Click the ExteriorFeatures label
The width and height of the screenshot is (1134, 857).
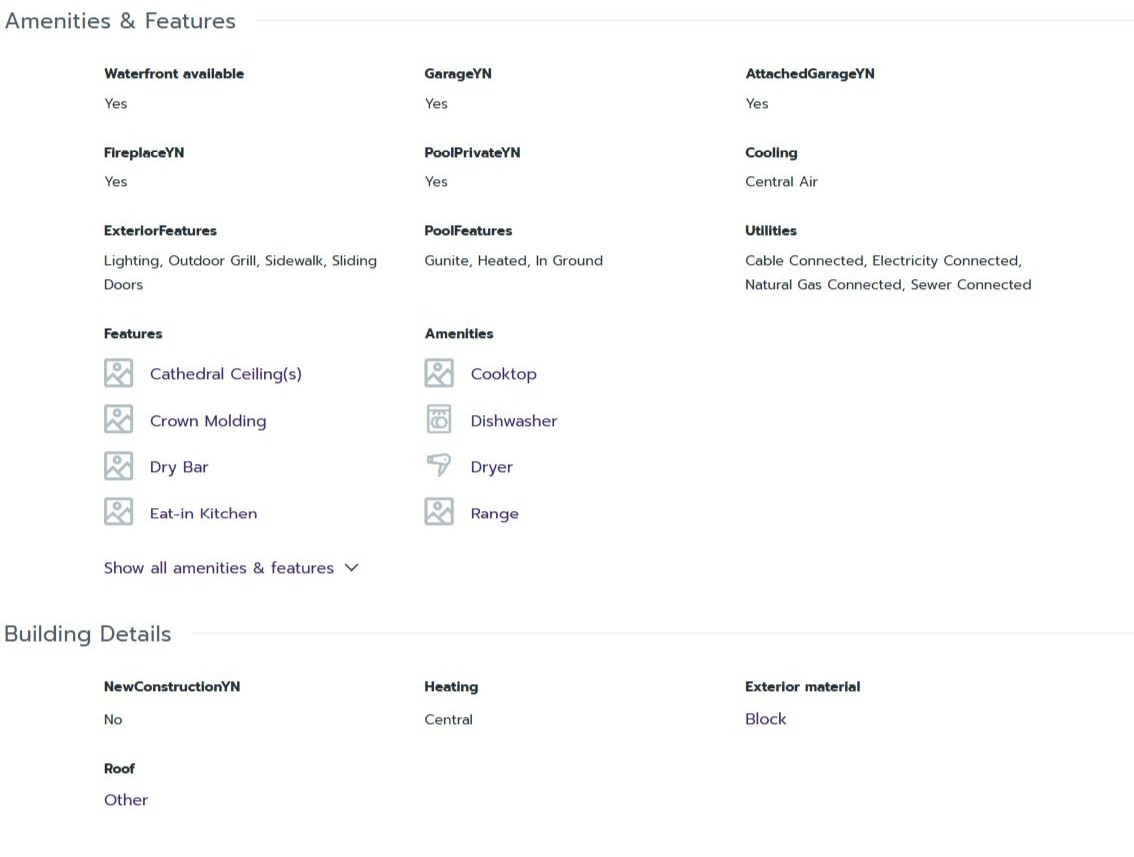point(160,231)
